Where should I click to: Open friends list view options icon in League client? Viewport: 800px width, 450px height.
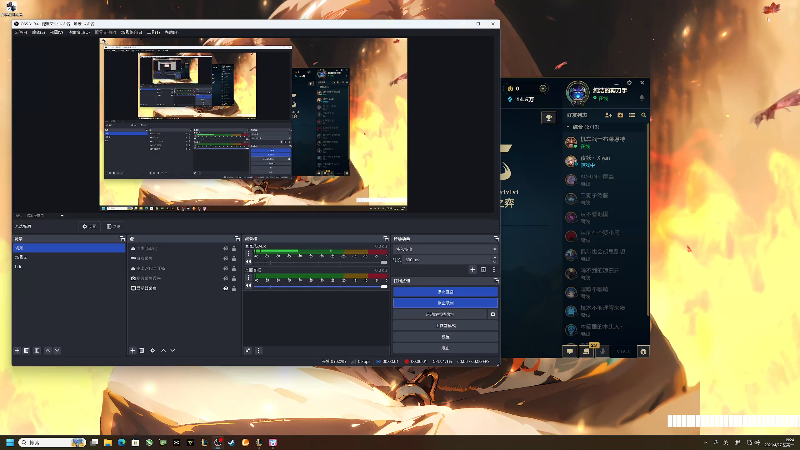tap(632, 115)
